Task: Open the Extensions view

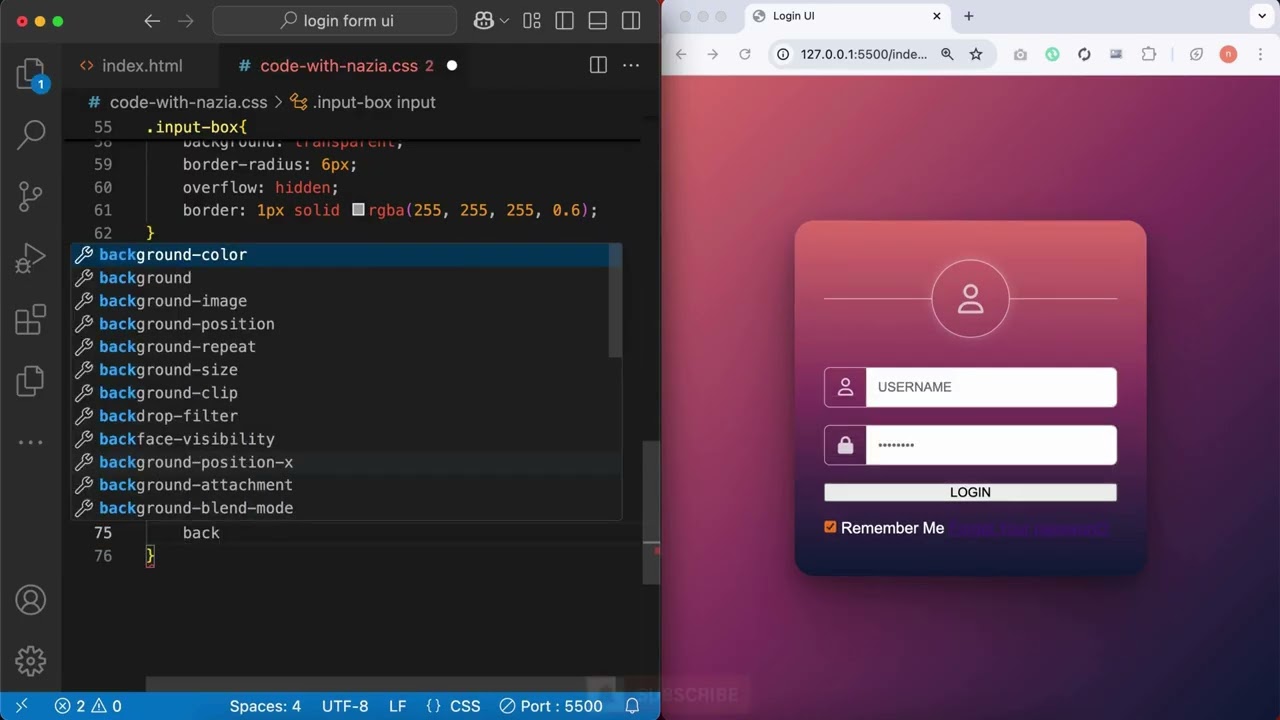Action: [x=31, y=319]
